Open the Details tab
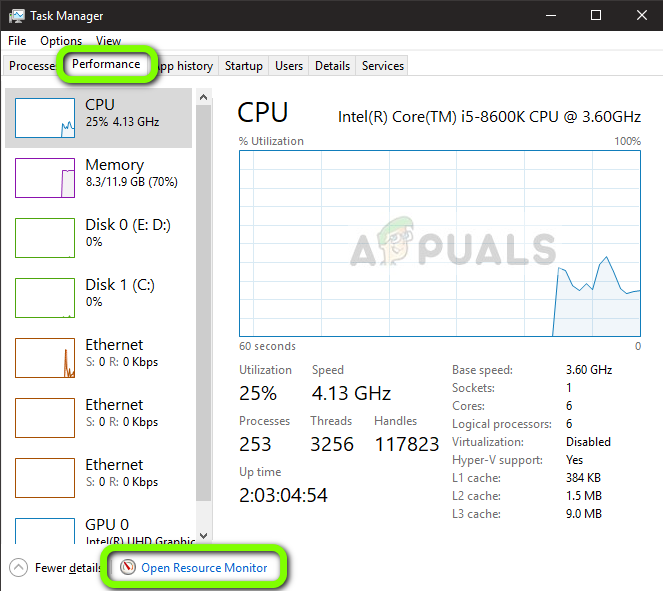 coord(332,66)
